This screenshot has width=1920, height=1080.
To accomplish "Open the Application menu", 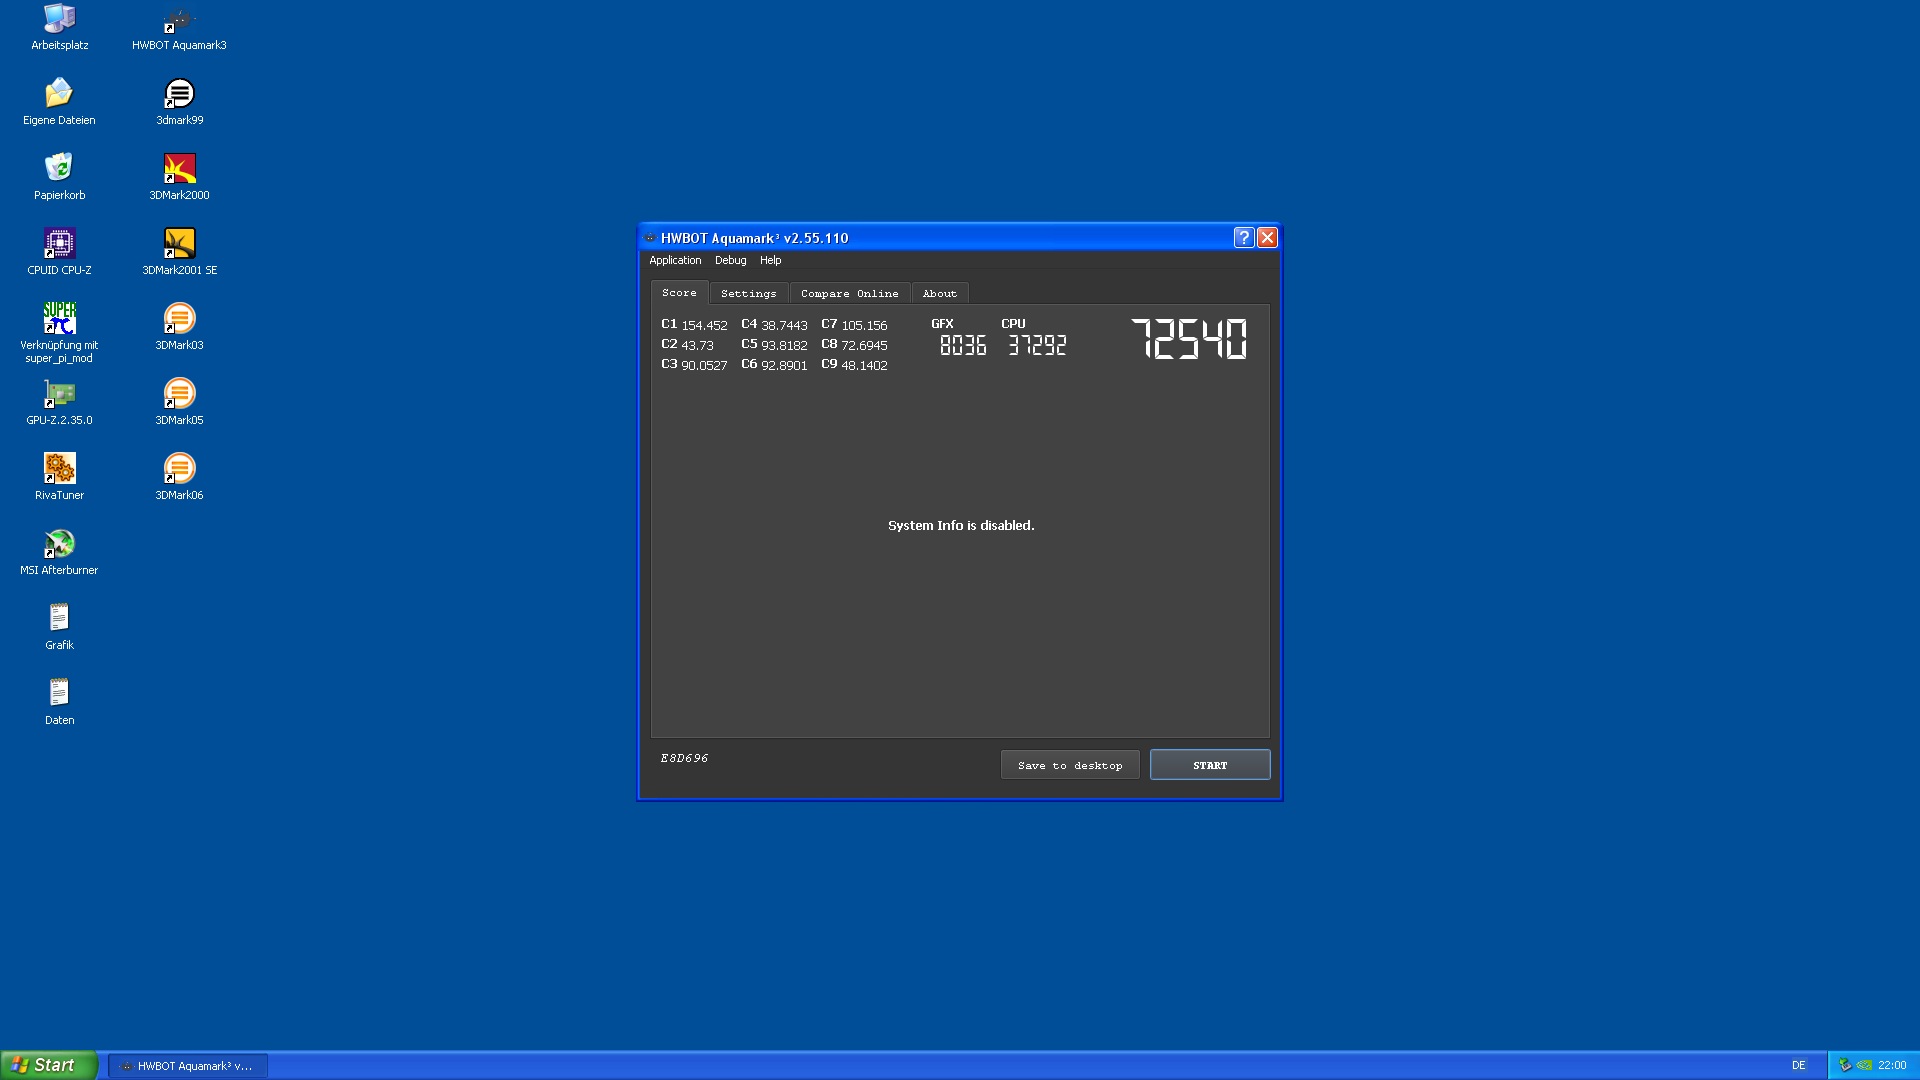I will point(675,260).
